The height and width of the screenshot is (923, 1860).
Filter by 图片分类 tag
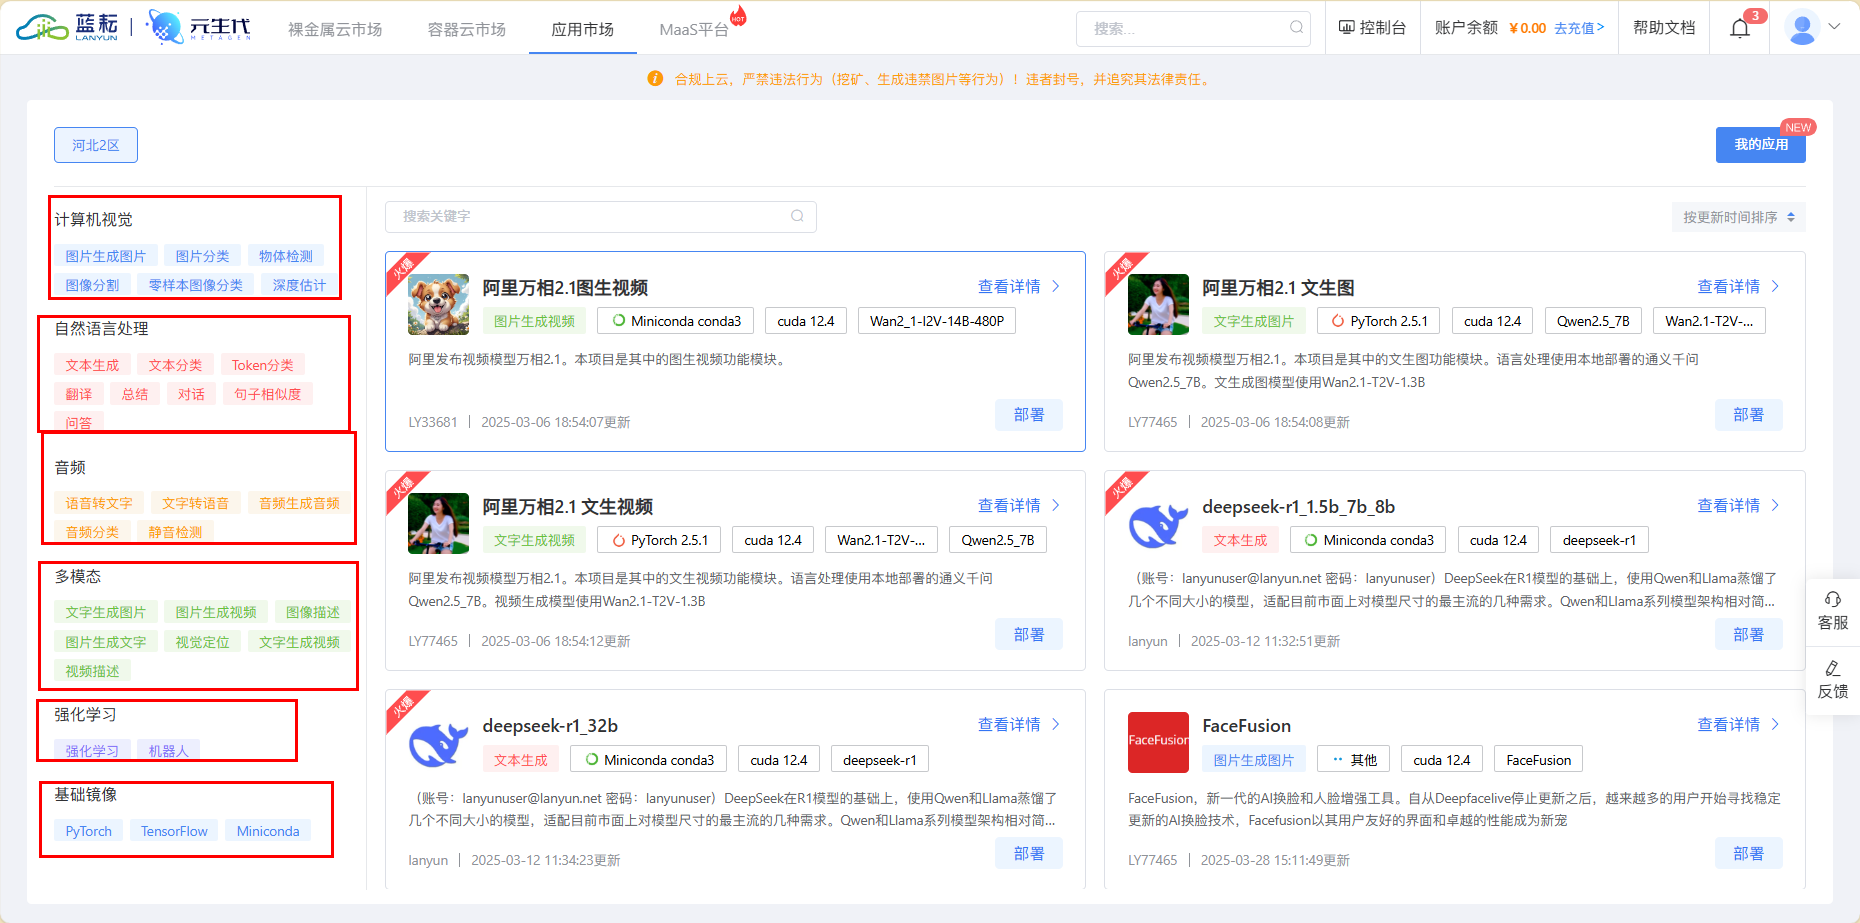[x=202, y=257]
